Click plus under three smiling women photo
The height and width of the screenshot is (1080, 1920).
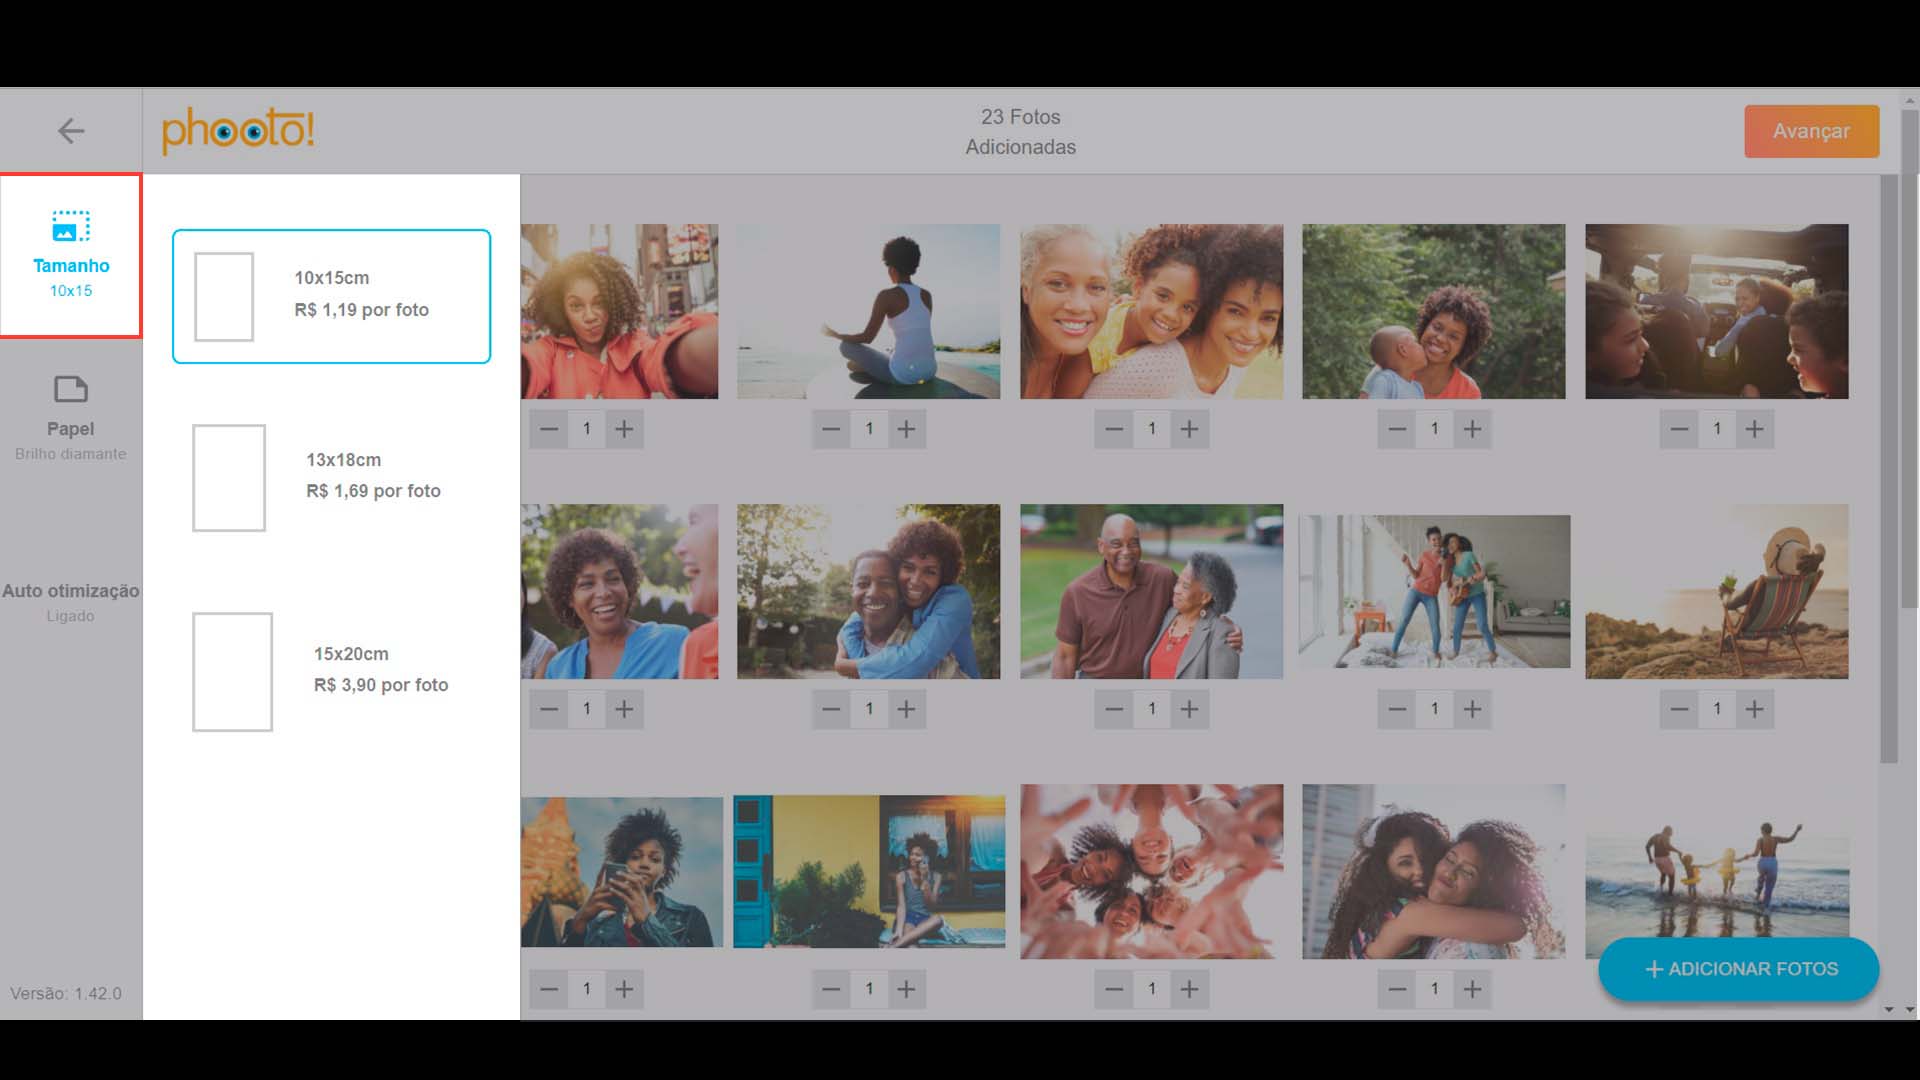(x=1189, y=429)
